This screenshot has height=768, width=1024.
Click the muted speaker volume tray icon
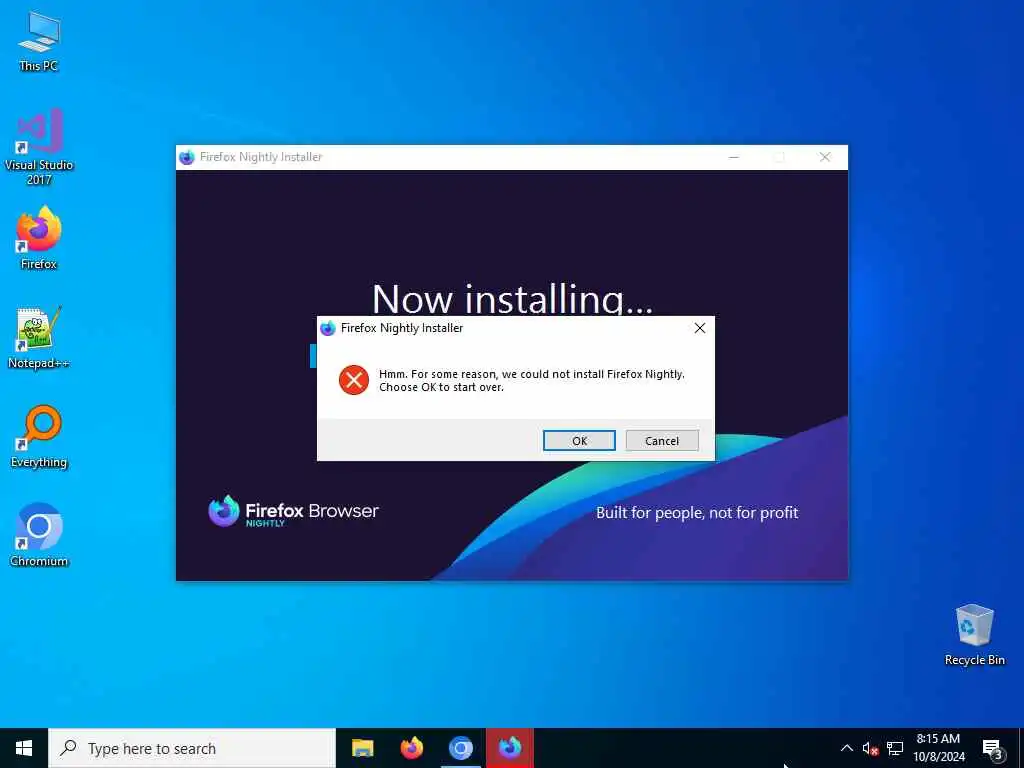pos(870,749)
